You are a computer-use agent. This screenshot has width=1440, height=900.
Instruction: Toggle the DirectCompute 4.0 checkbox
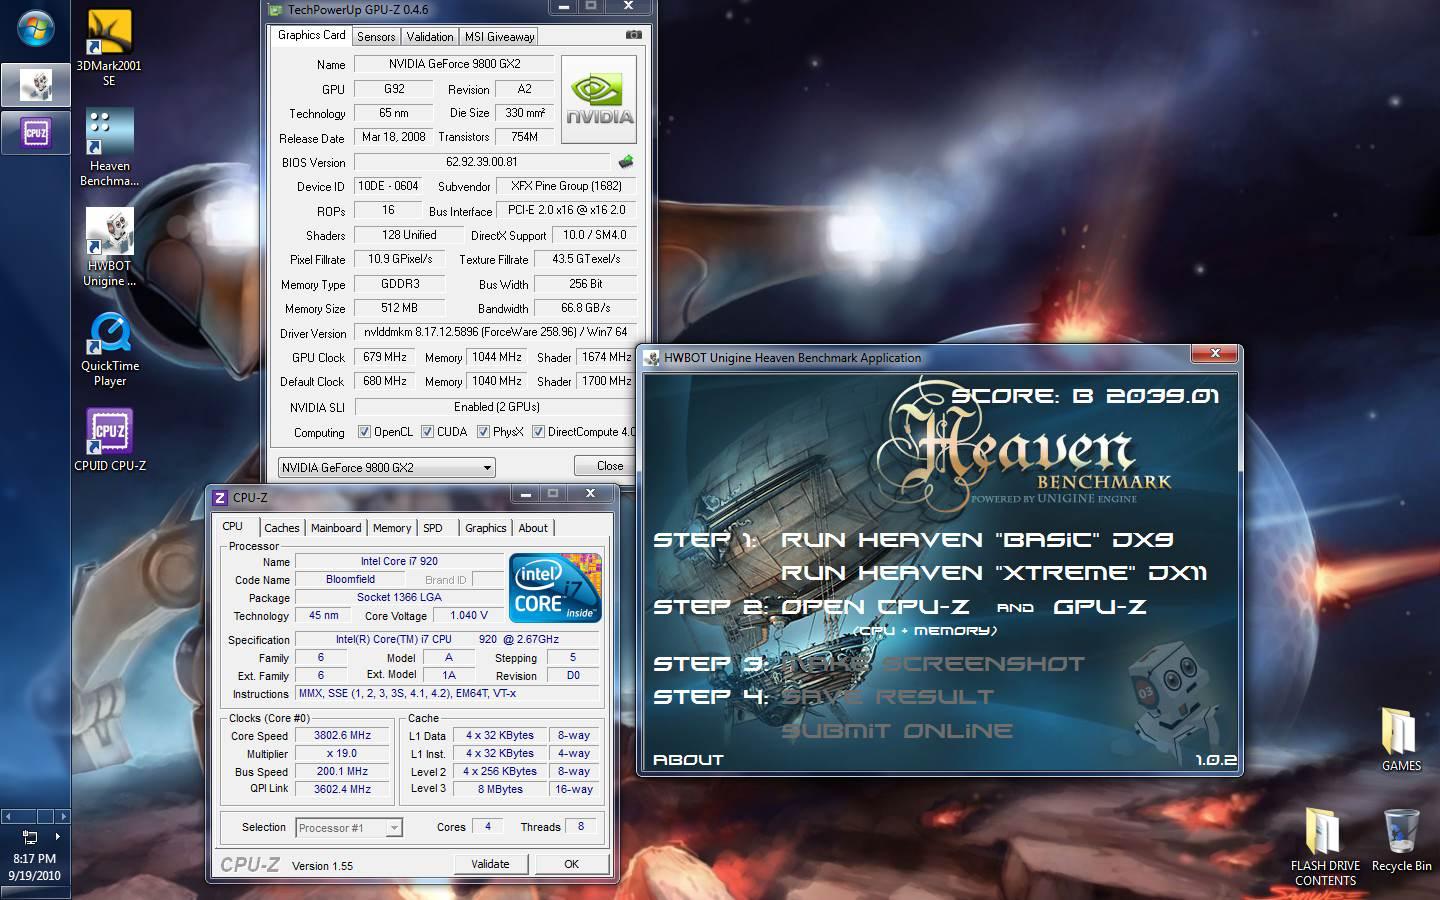538,432
